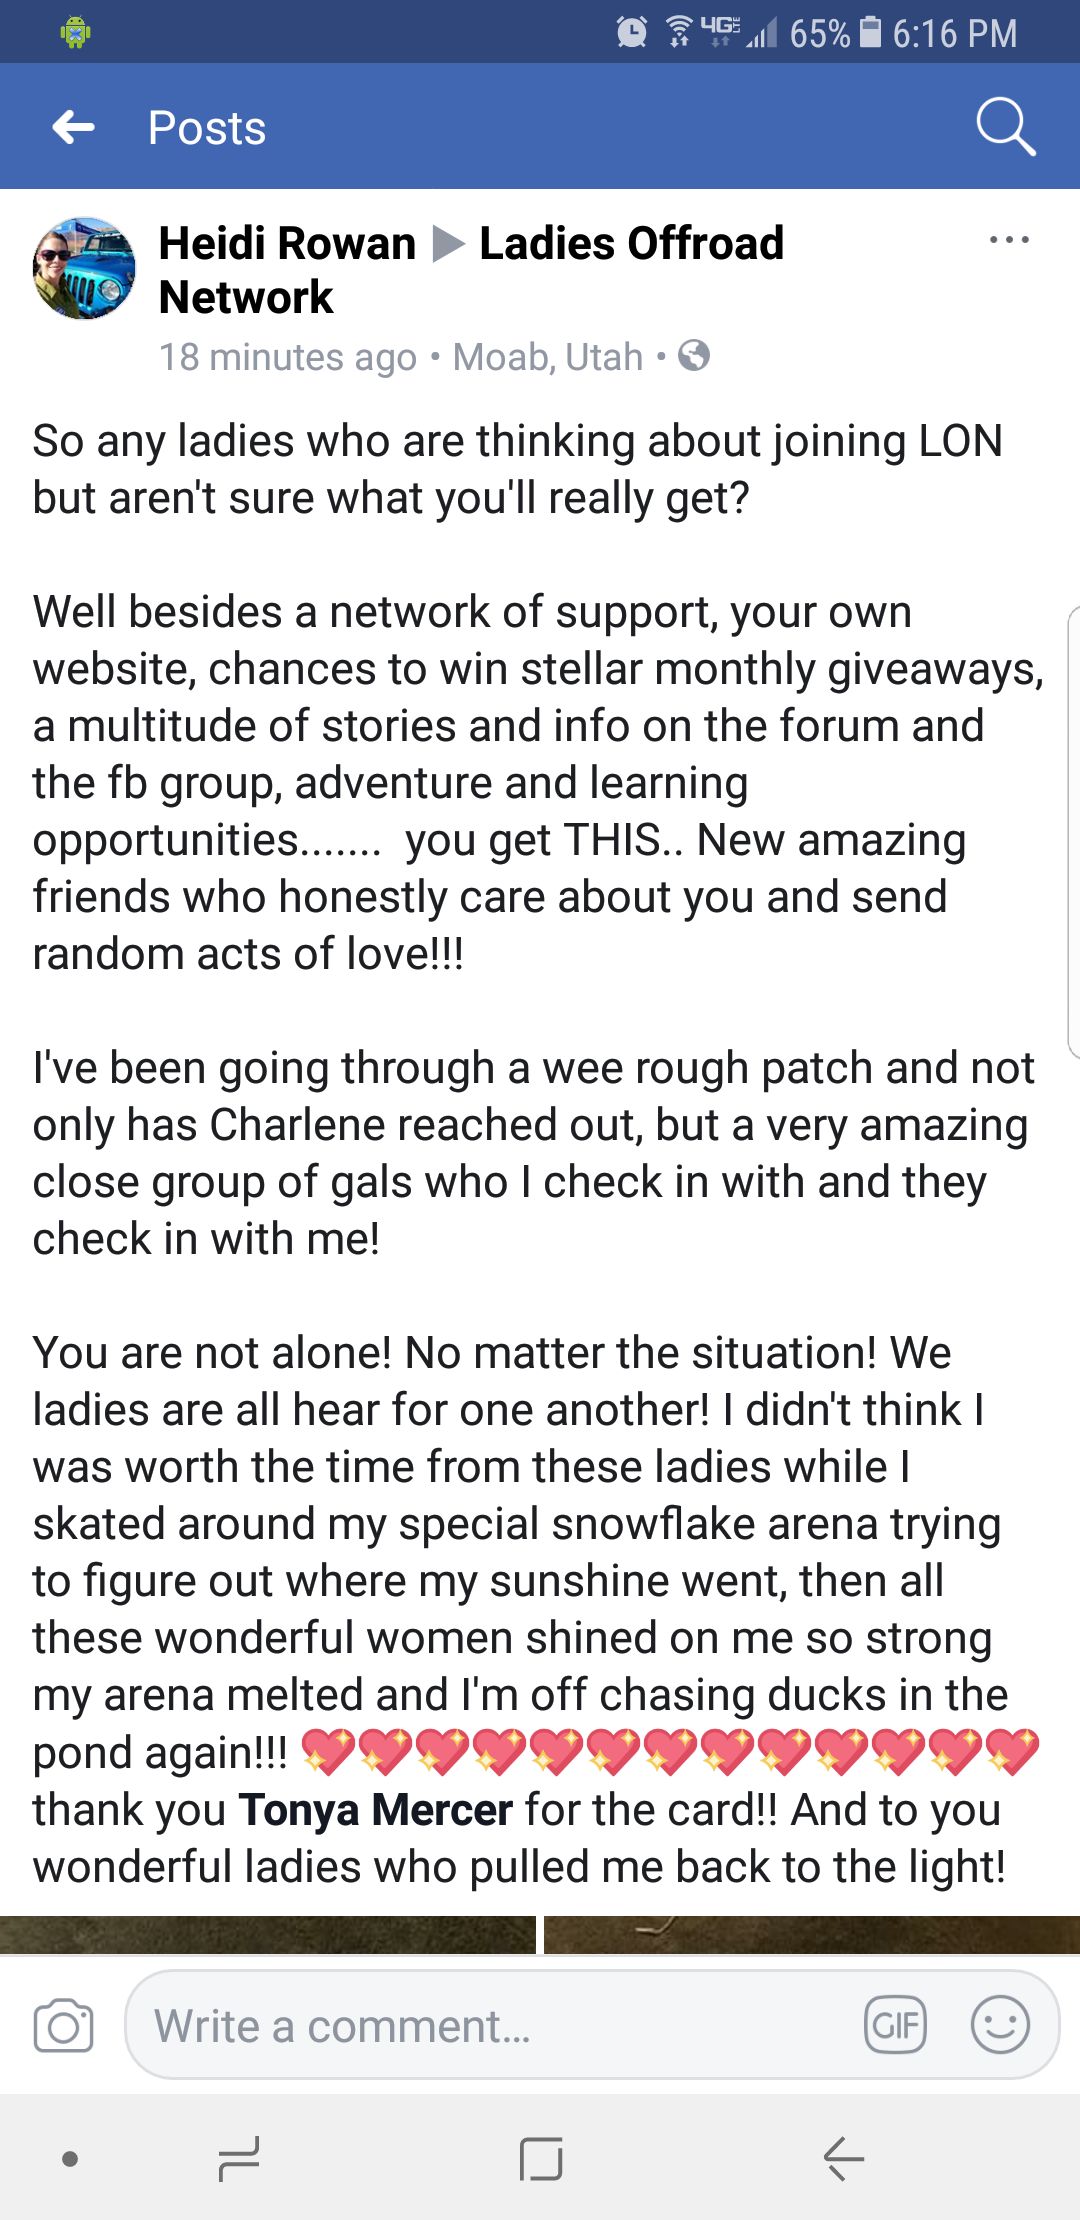Tap the Moab, Utah location link
Screen dimensions: 1080x2220
pyautogui.click(x=547, y=357)
